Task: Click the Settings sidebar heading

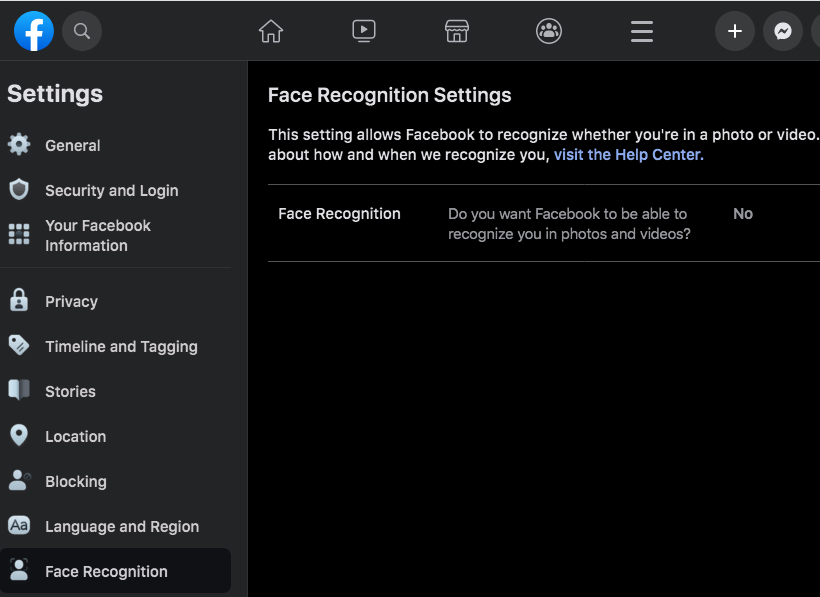Action: 55,94
